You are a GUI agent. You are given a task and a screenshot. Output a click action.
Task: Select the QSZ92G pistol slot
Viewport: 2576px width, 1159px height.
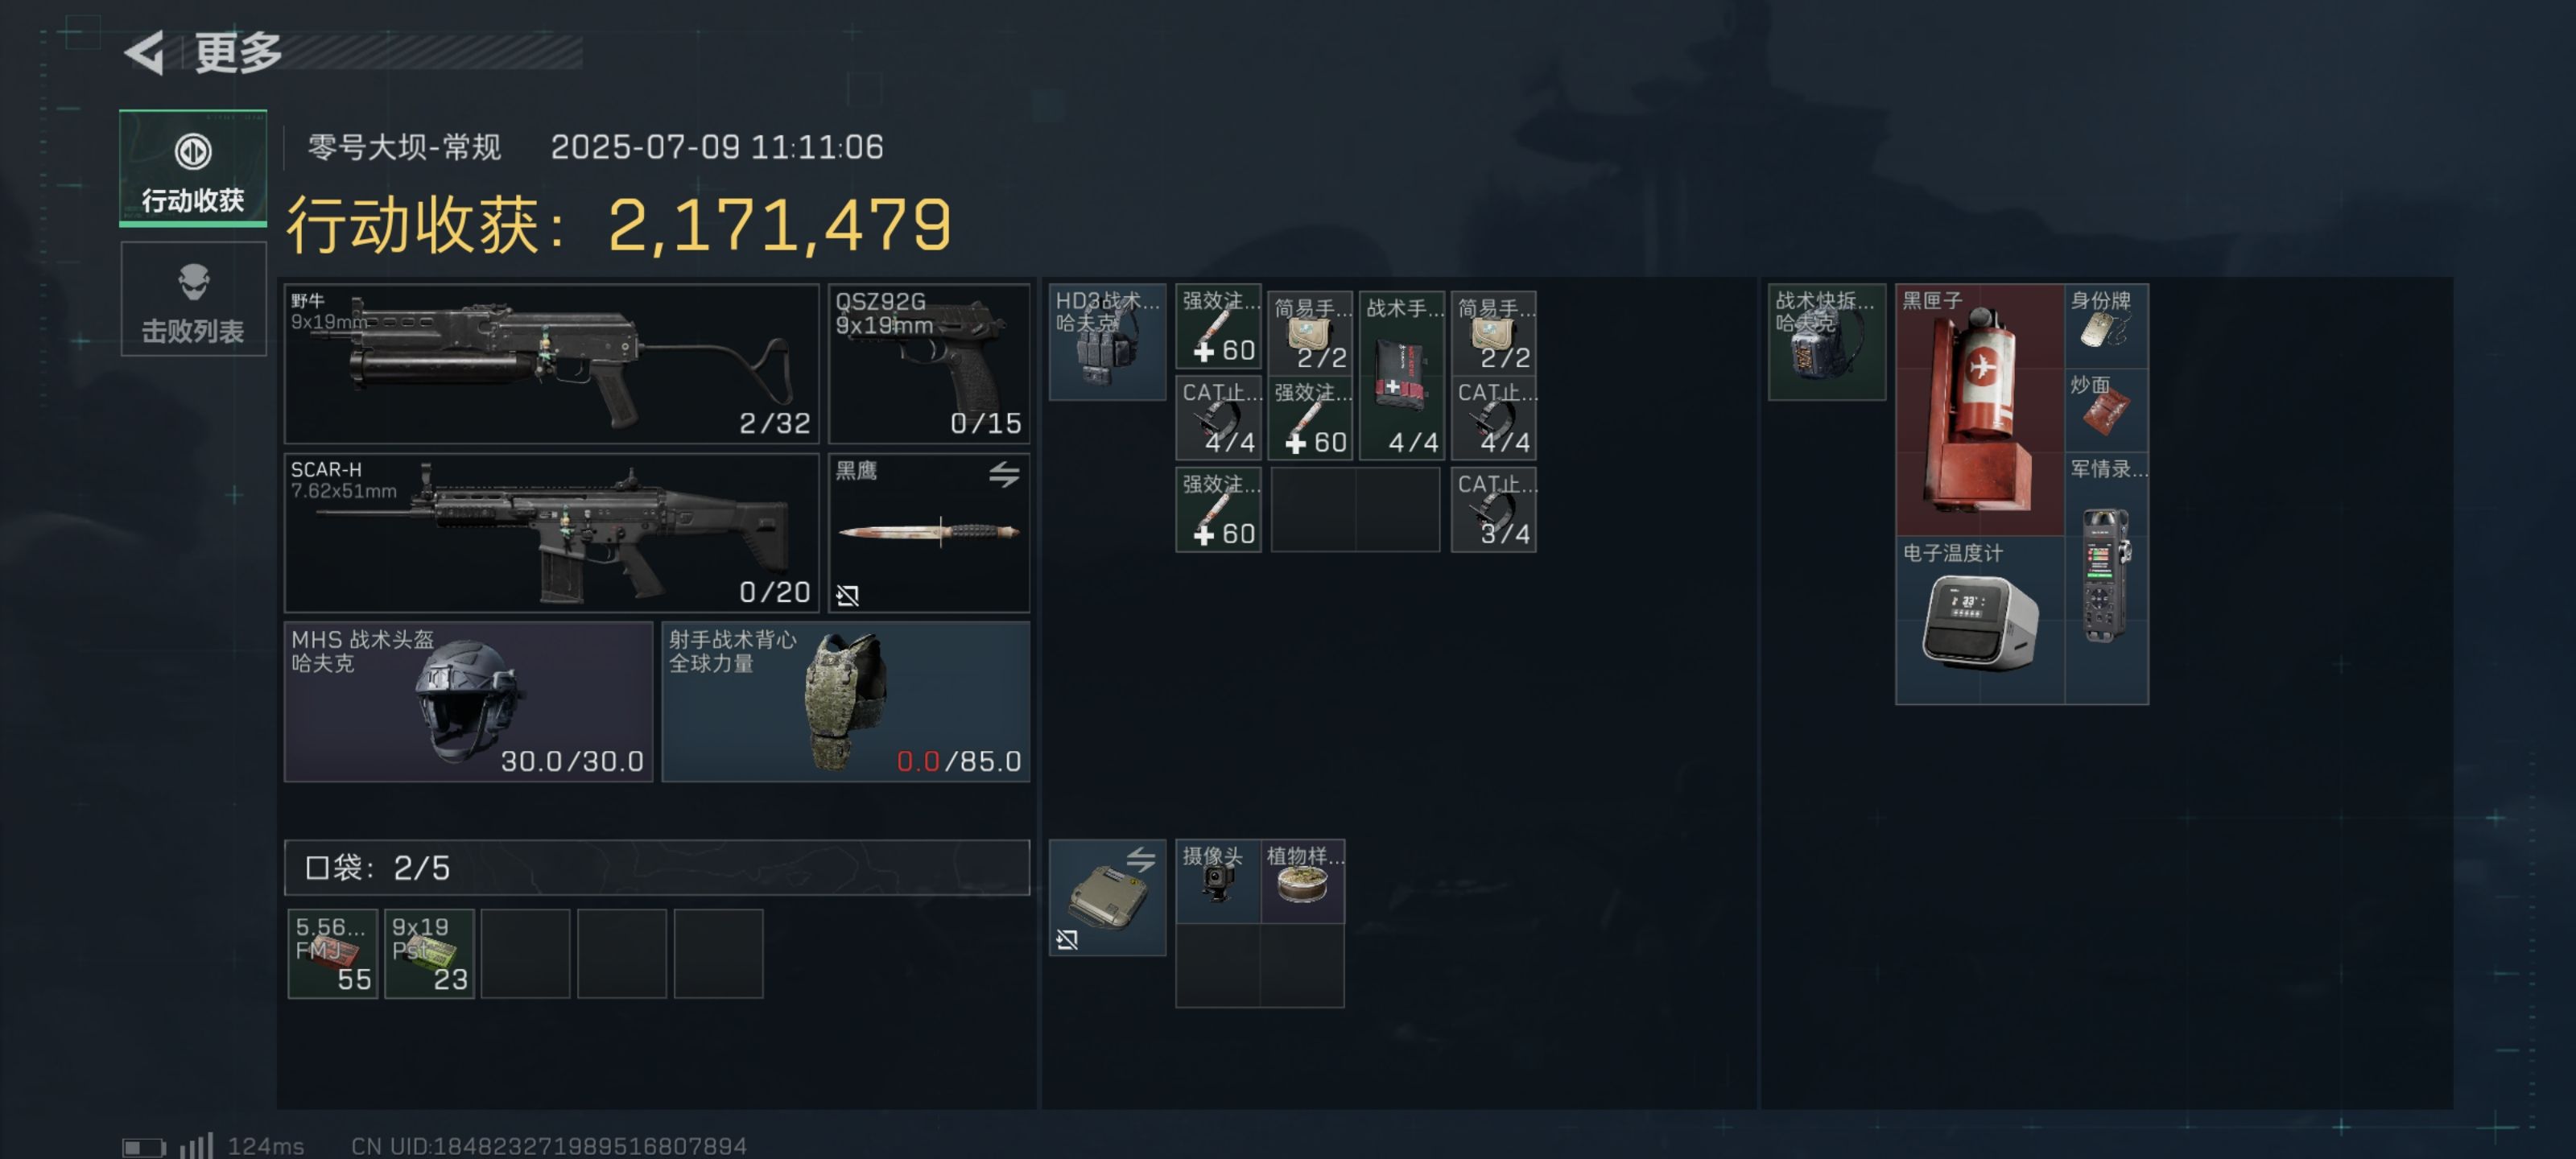(929, 364)
